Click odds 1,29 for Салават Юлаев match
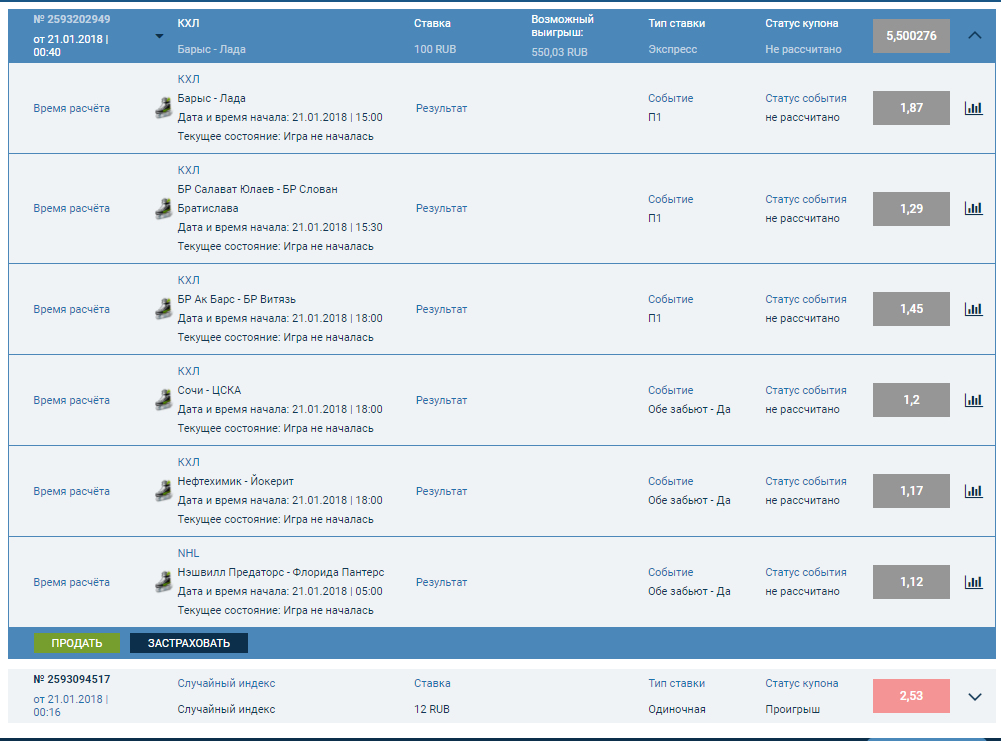This screenshot has width=1001, height=741. pyautogui.click(x=911, y=209)
